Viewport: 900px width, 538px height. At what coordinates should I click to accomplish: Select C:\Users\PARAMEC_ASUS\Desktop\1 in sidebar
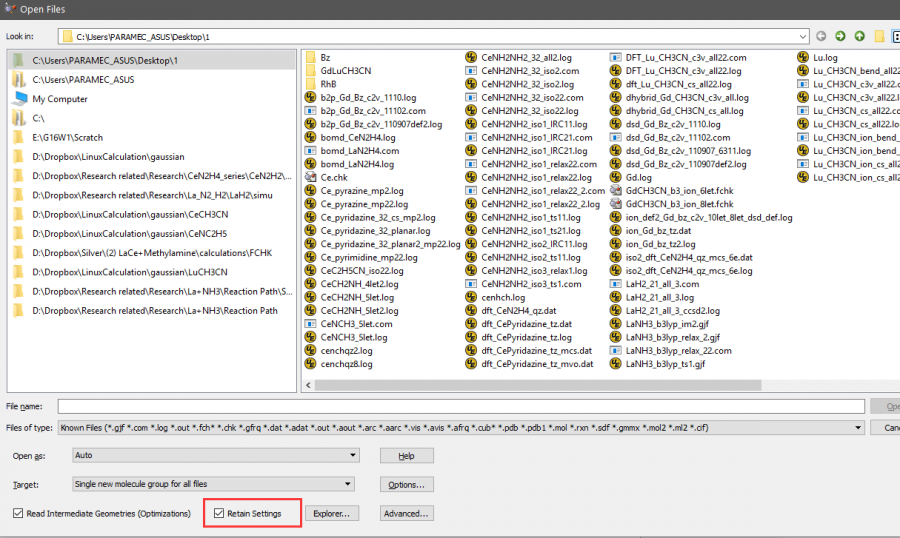[152, 60]
